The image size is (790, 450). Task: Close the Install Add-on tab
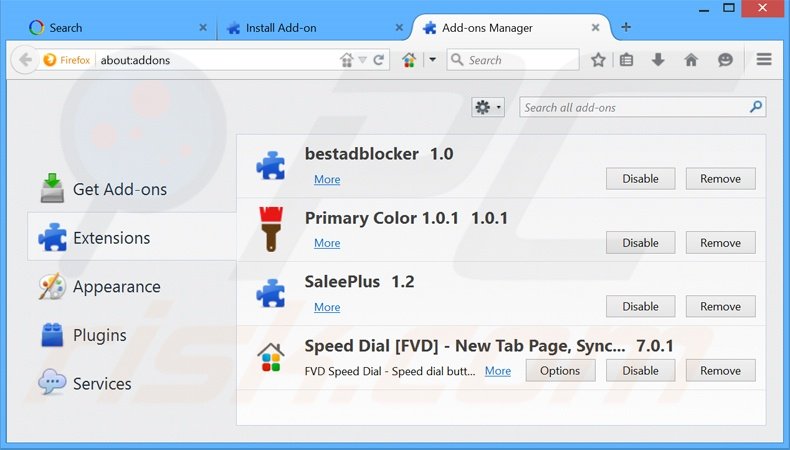(399, 28)
